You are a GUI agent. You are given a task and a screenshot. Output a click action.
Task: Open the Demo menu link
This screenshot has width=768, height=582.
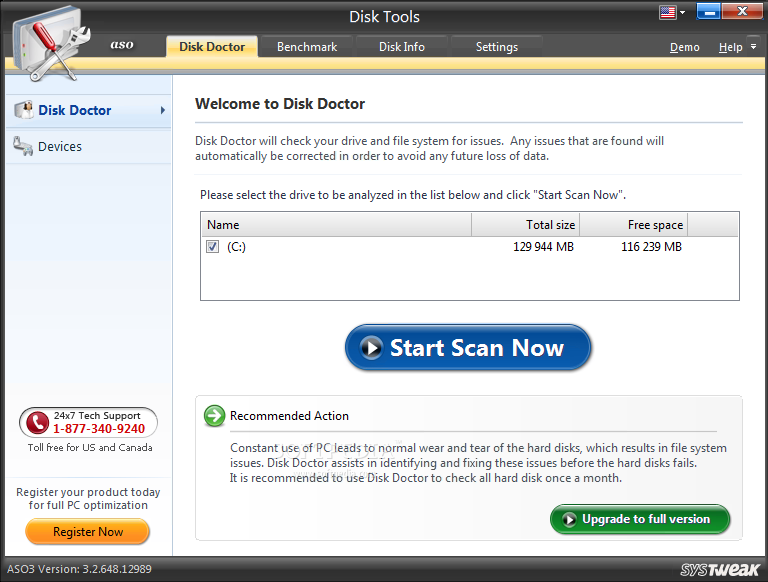click(684, 47)
